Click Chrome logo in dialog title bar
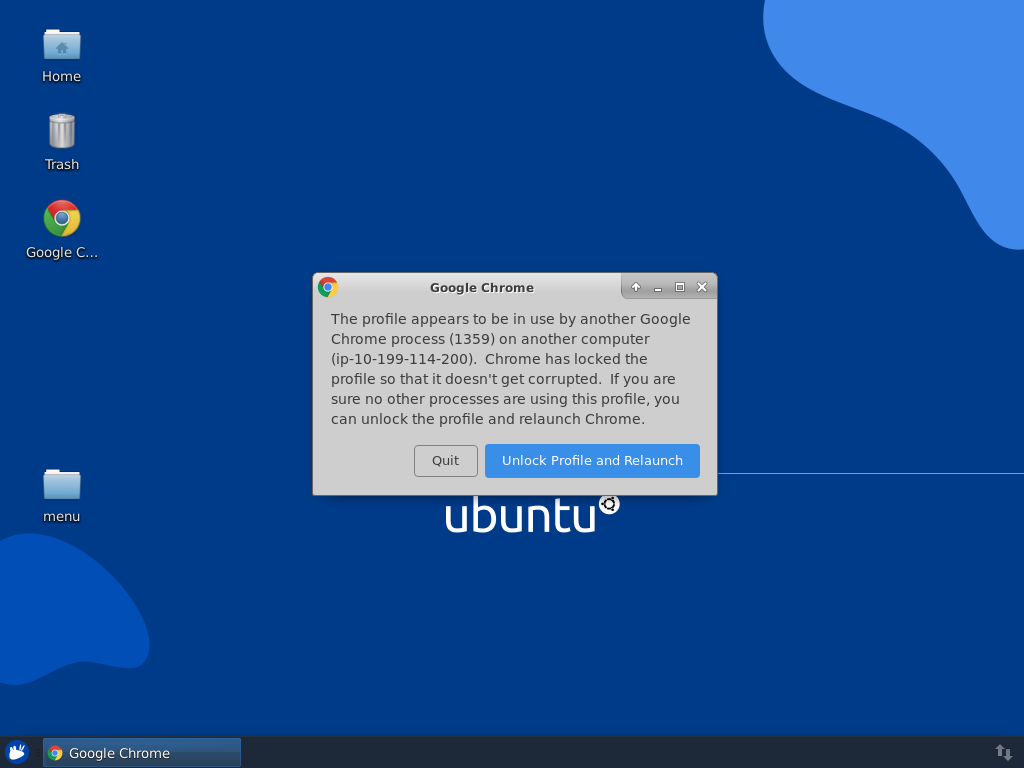This screenshot has height=768, width=1024. (328, 287)
